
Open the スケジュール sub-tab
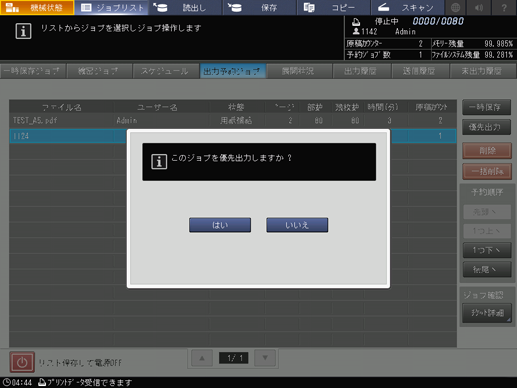165,71
